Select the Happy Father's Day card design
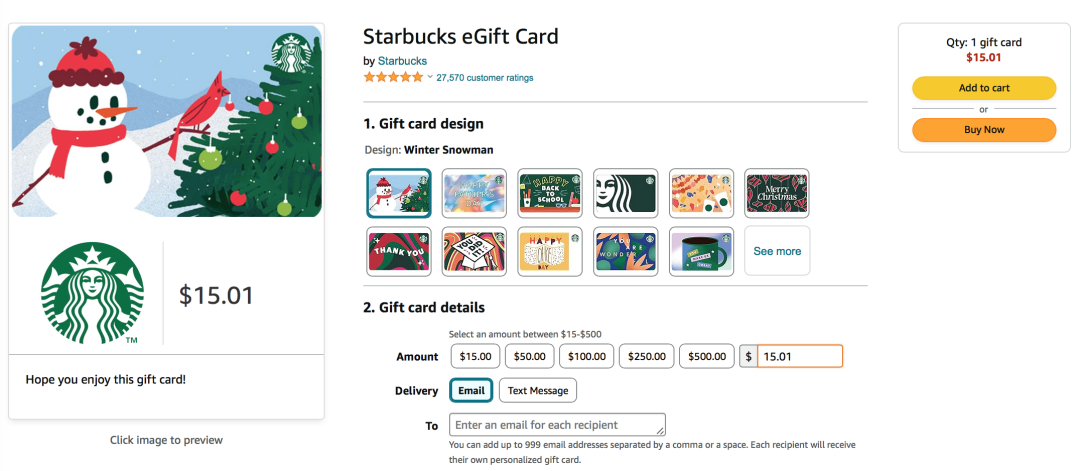The height and width of the screenshot is (471, 1080). (475, 193)
